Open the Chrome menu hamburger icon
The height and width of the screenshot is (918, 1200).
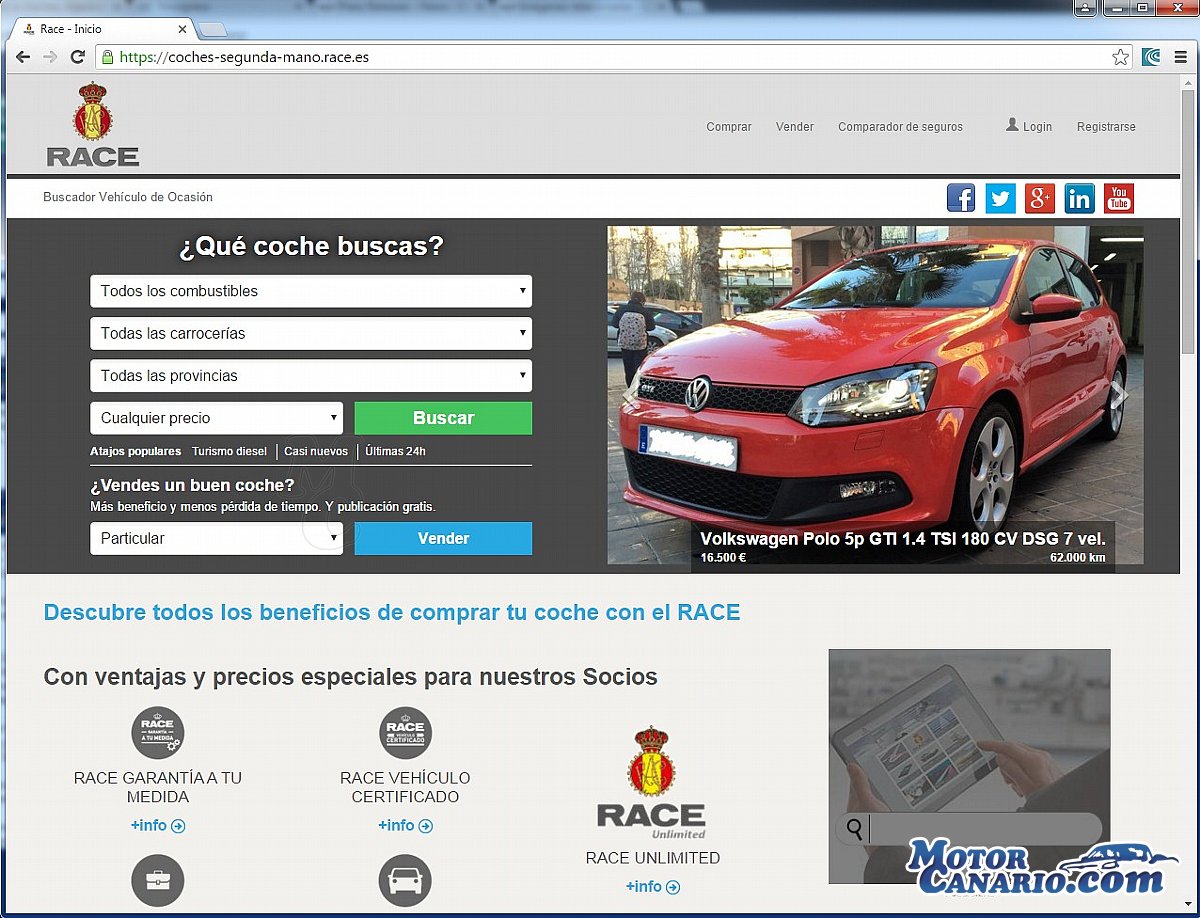(x=1181, y=57)
